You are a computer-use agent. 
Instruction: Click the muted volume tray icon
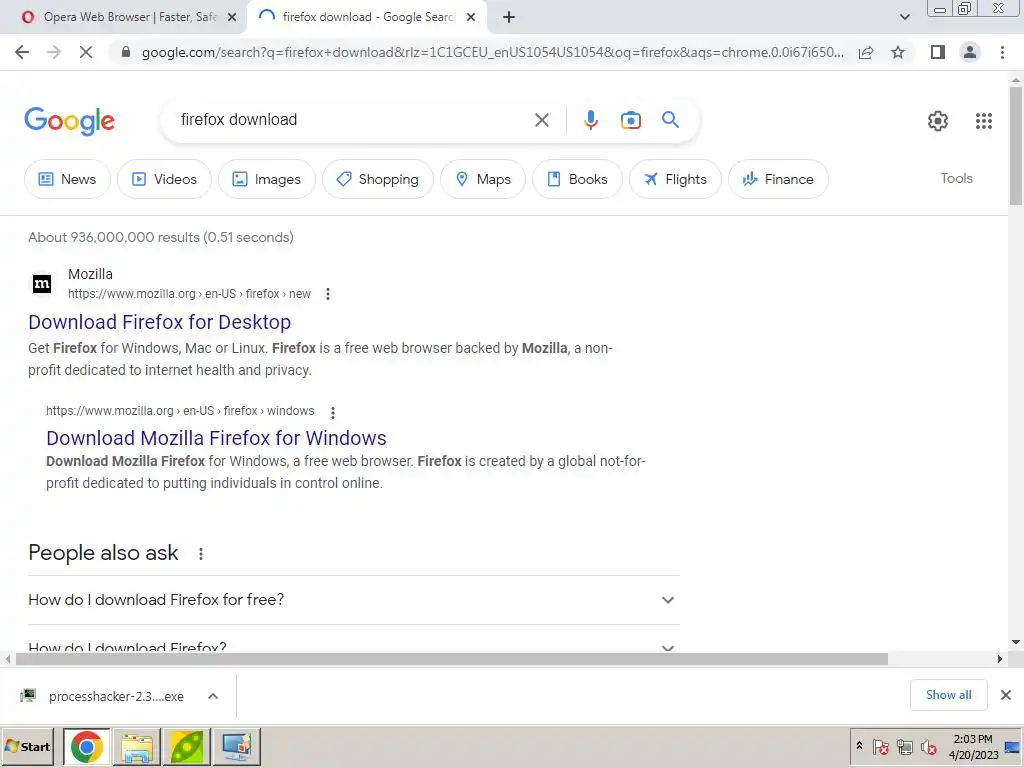click(x=928, y=746)
